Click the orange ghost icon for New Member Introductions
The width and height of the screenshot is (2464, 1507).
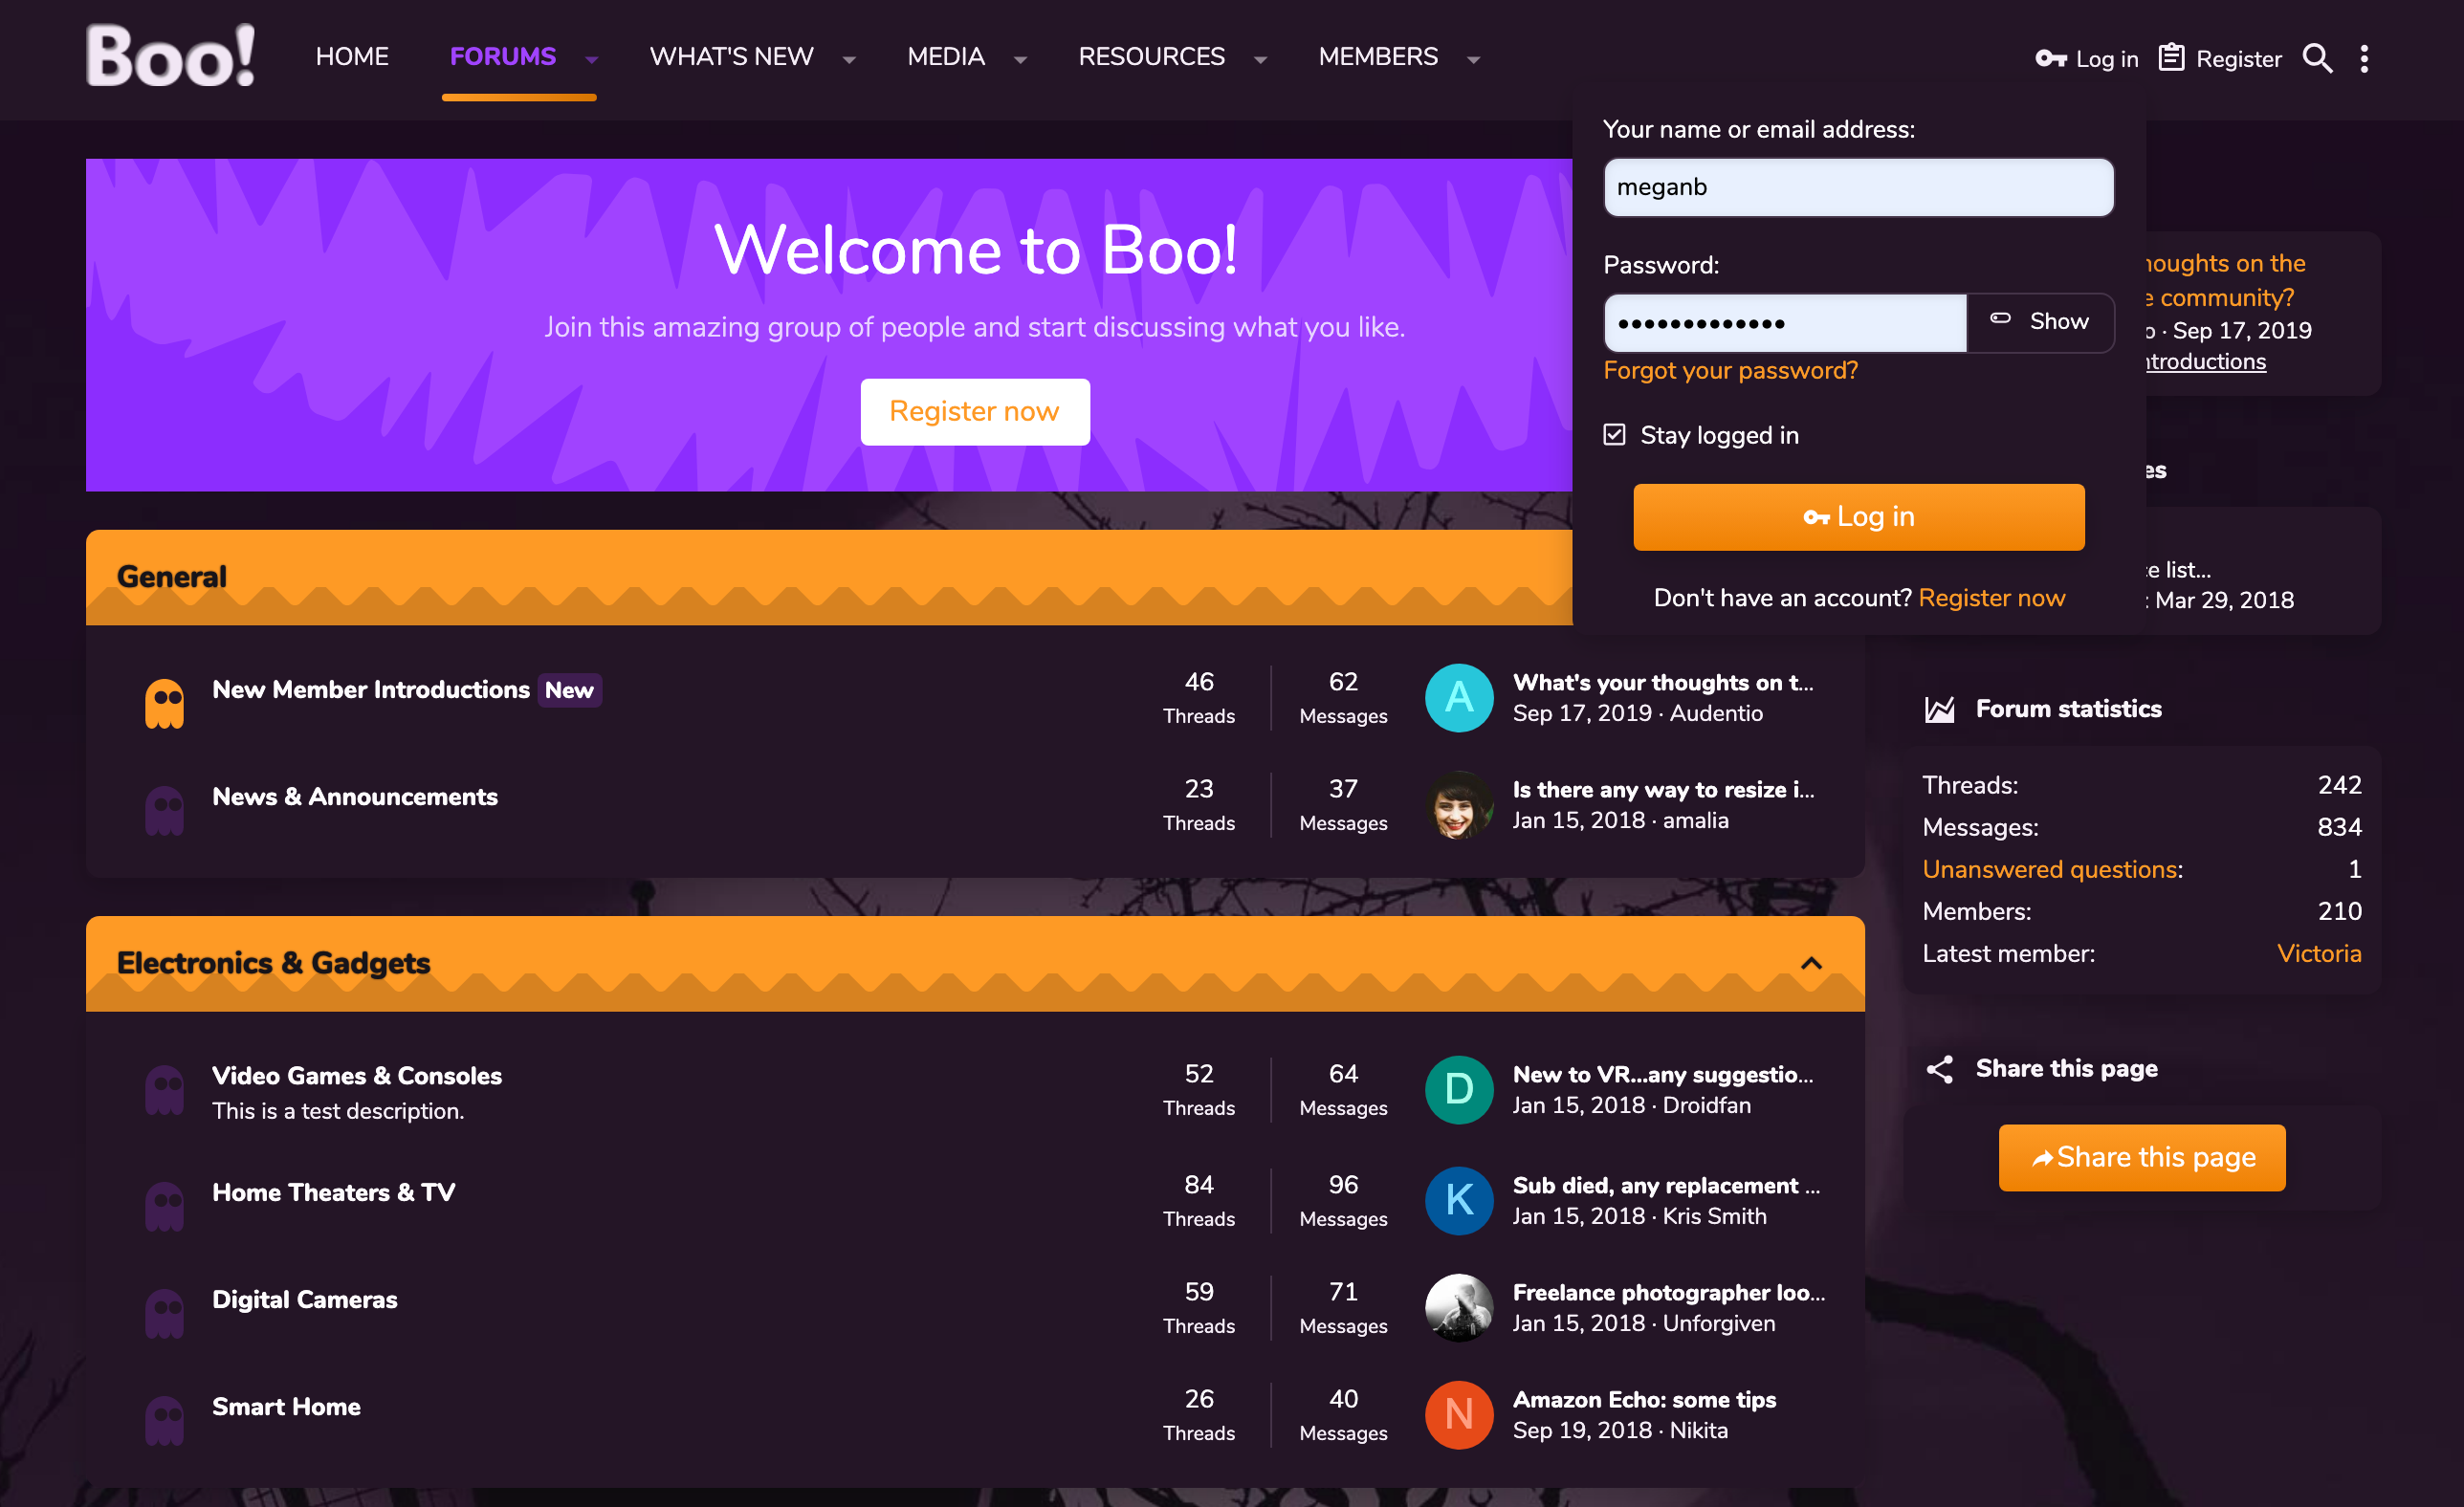click(164, 703)
